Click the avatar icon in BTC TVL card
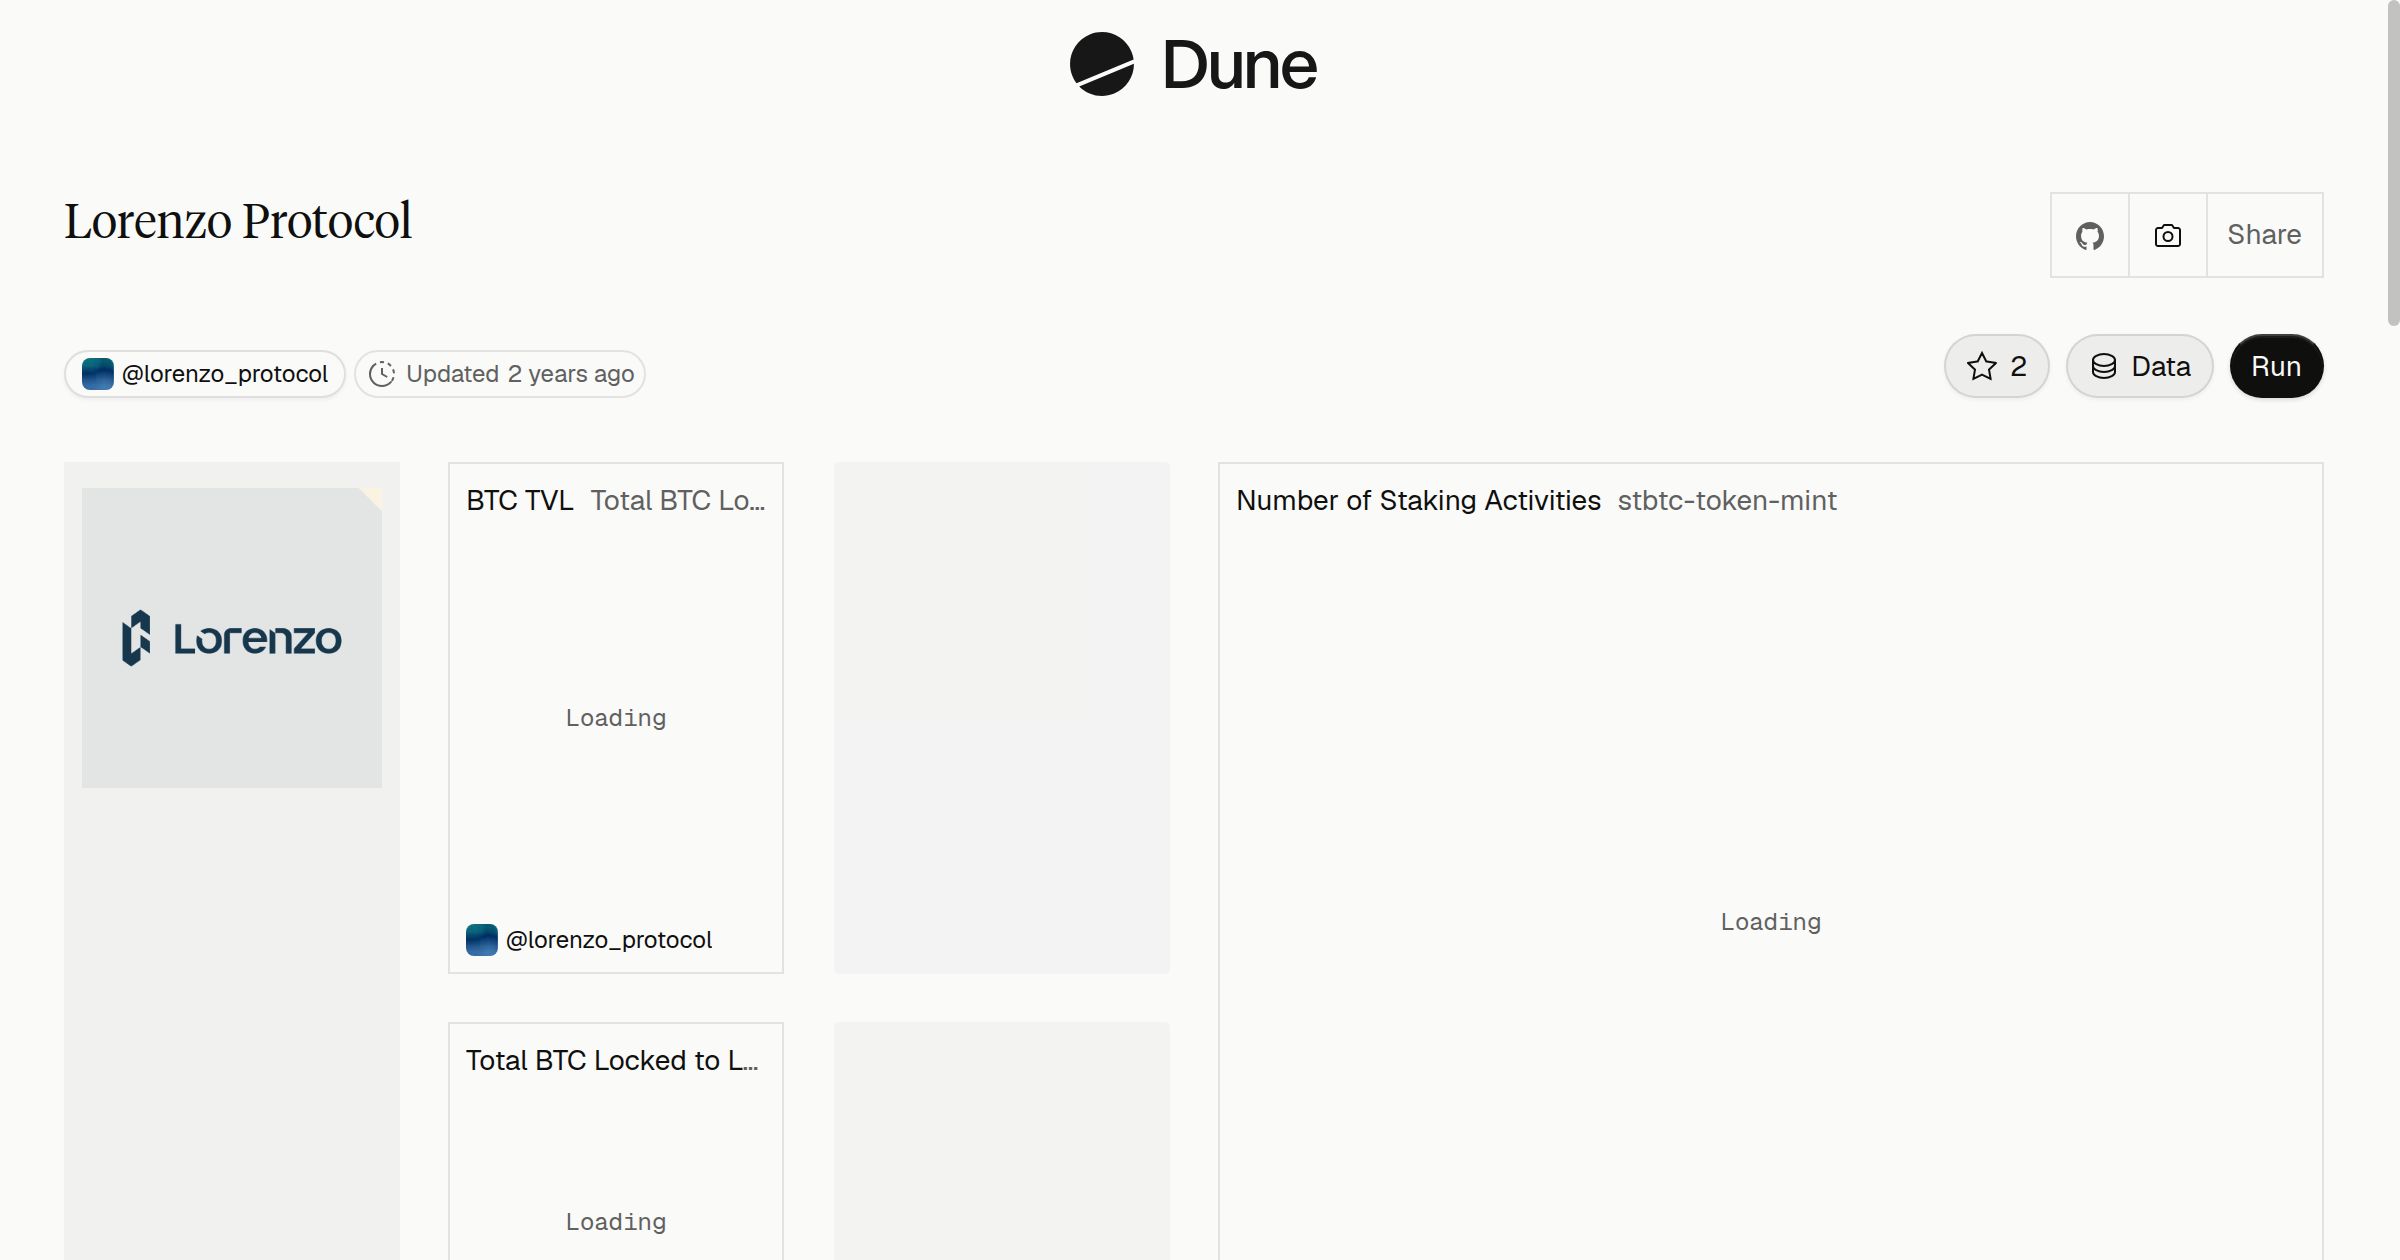Image resolution: width=2400 pixels, height=1260 pixels. click(x=482, y=940)
